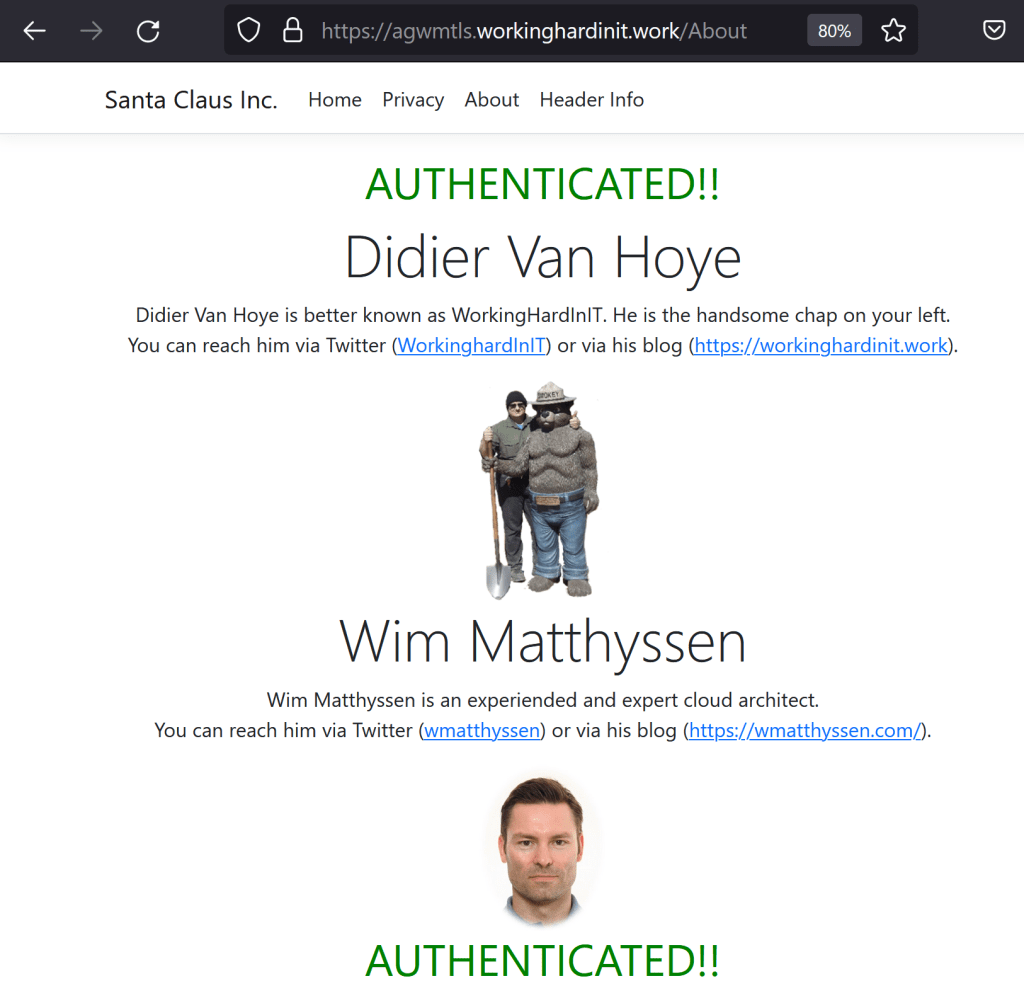The image size is (1024, 986).
Task: Visit the https://wmatthyssen.com/ blog link
Action: click(x=805, y=730)
